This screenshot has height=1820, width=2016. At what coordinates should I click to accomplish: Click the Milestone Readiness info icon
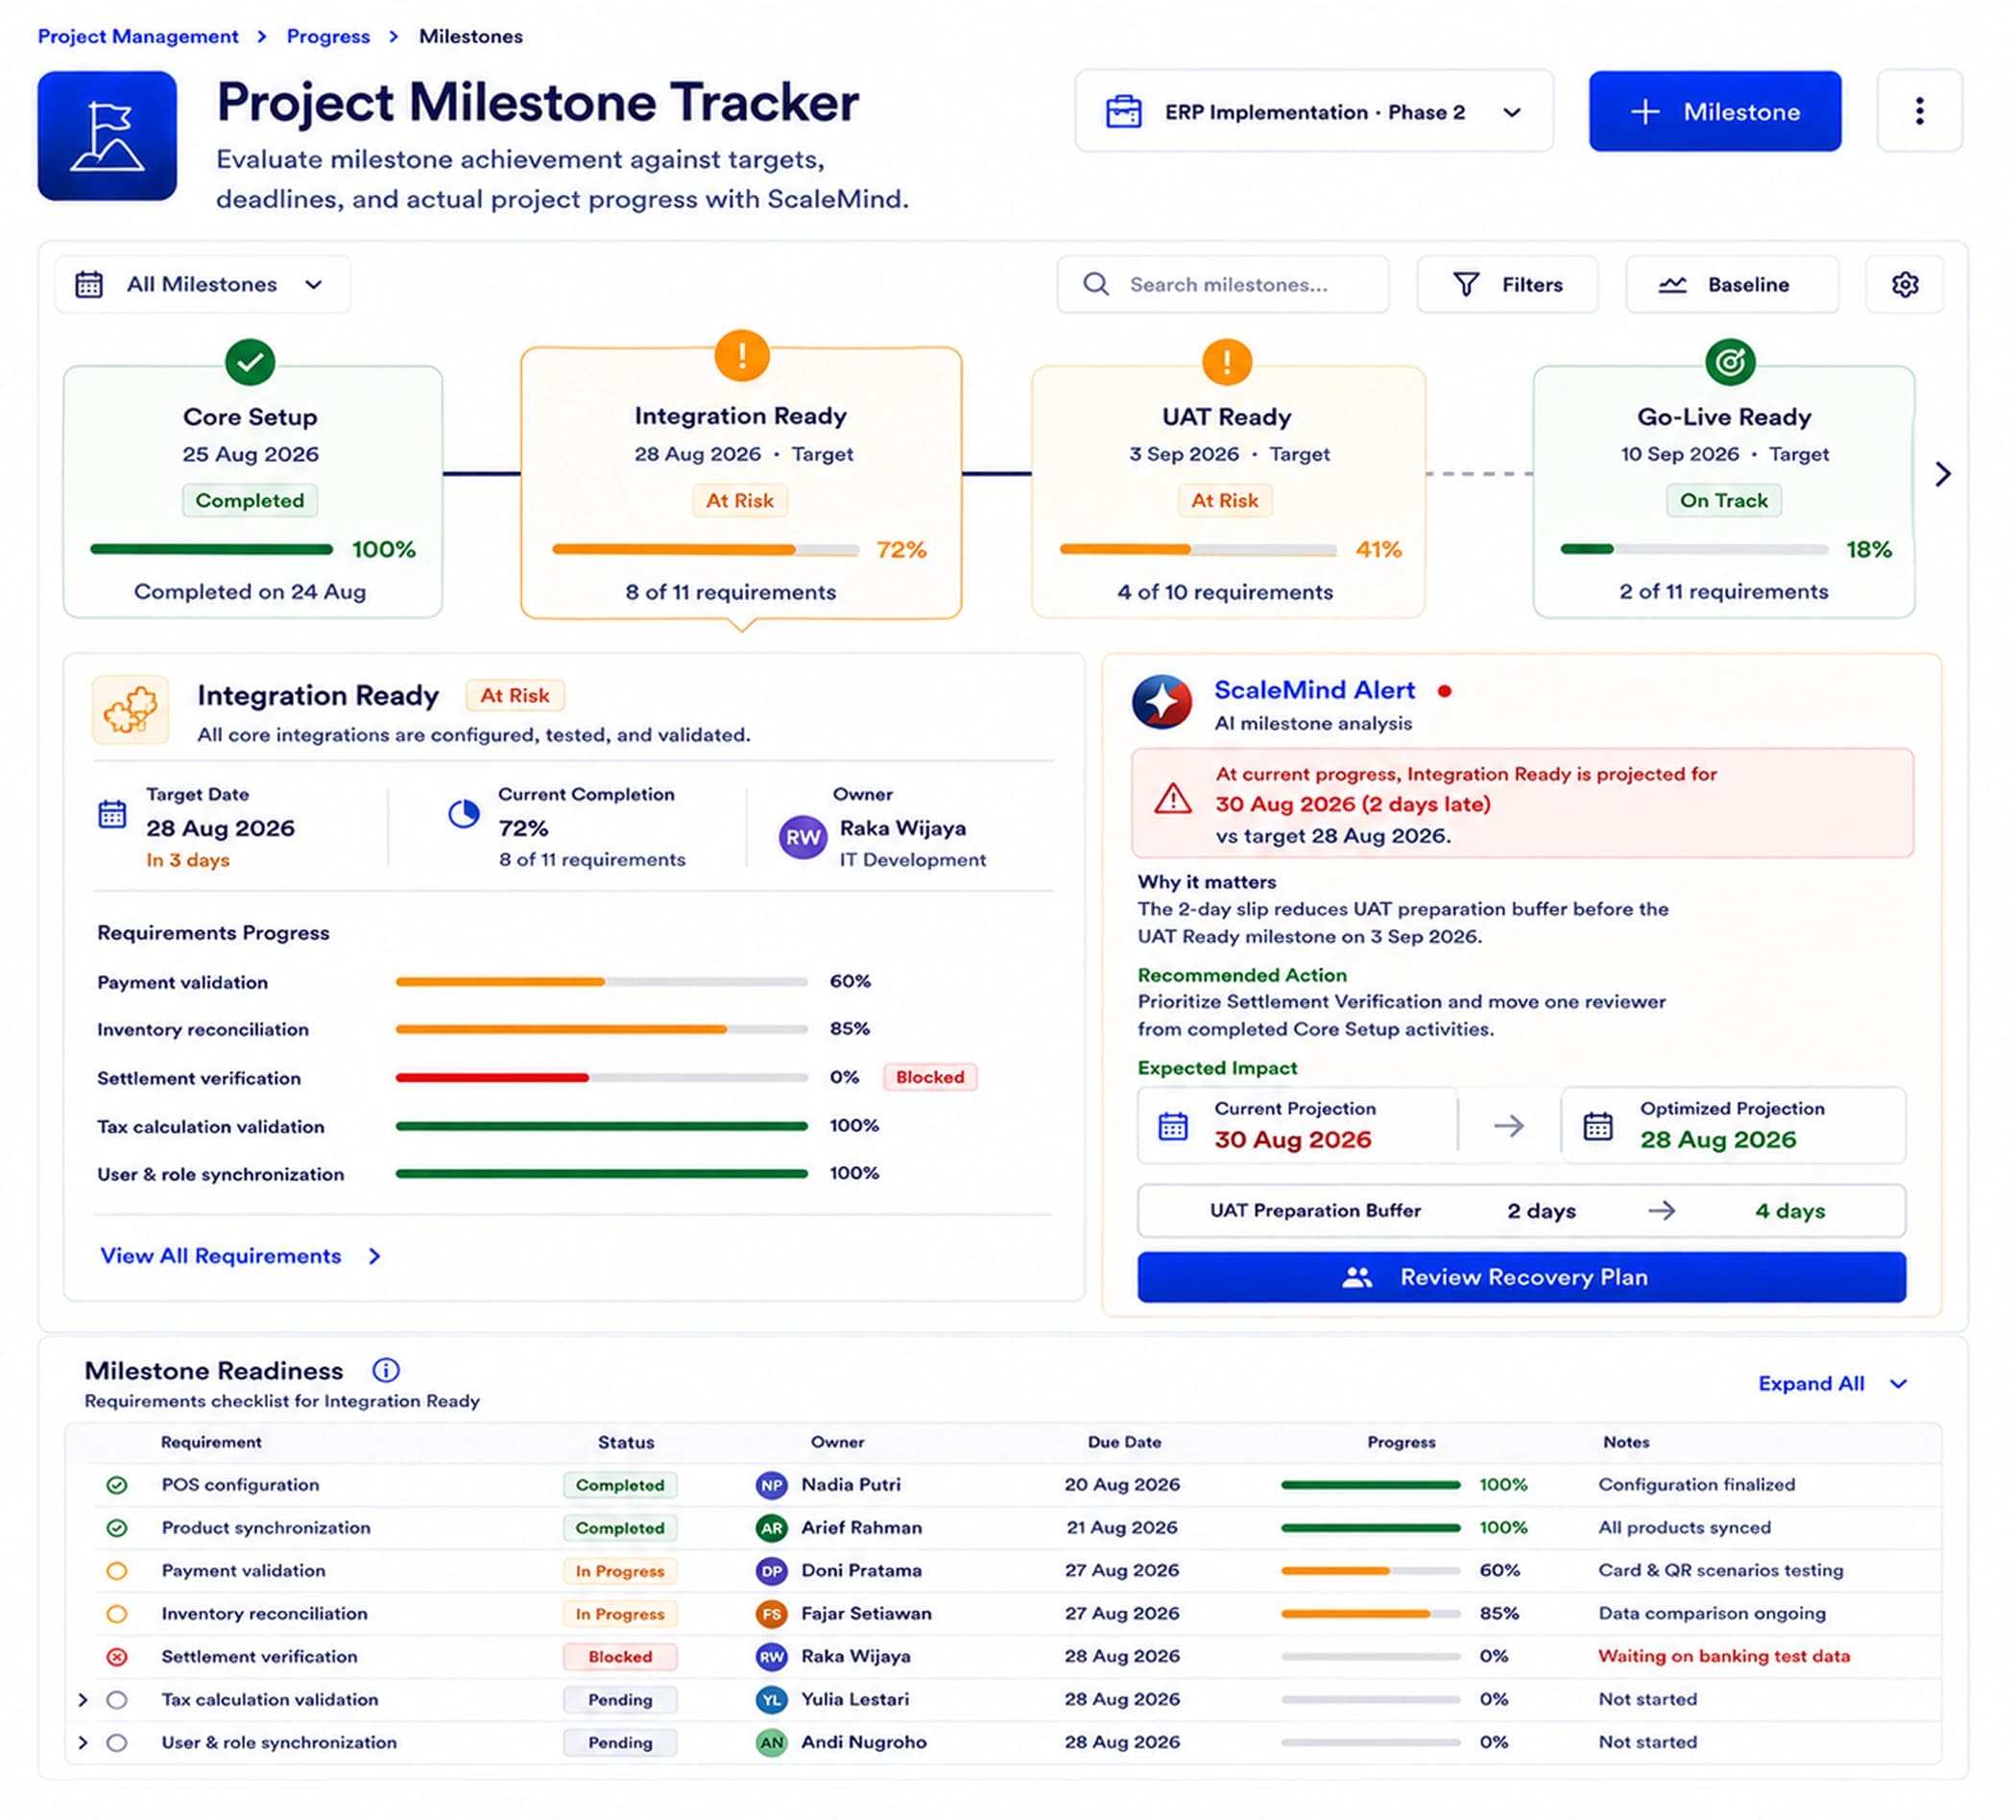click(x=386, y=1370)
